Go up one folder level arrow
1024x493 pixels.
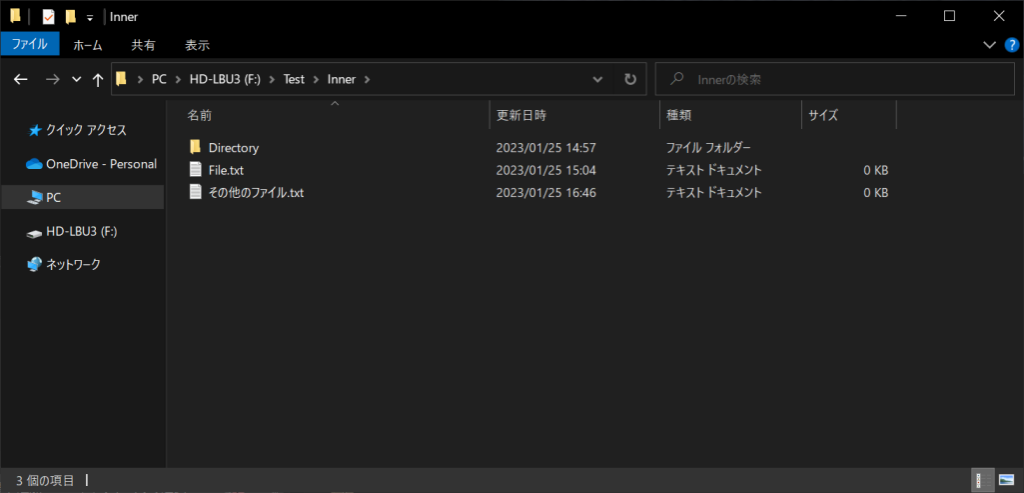pyautogui.click(x=98, y=80)
